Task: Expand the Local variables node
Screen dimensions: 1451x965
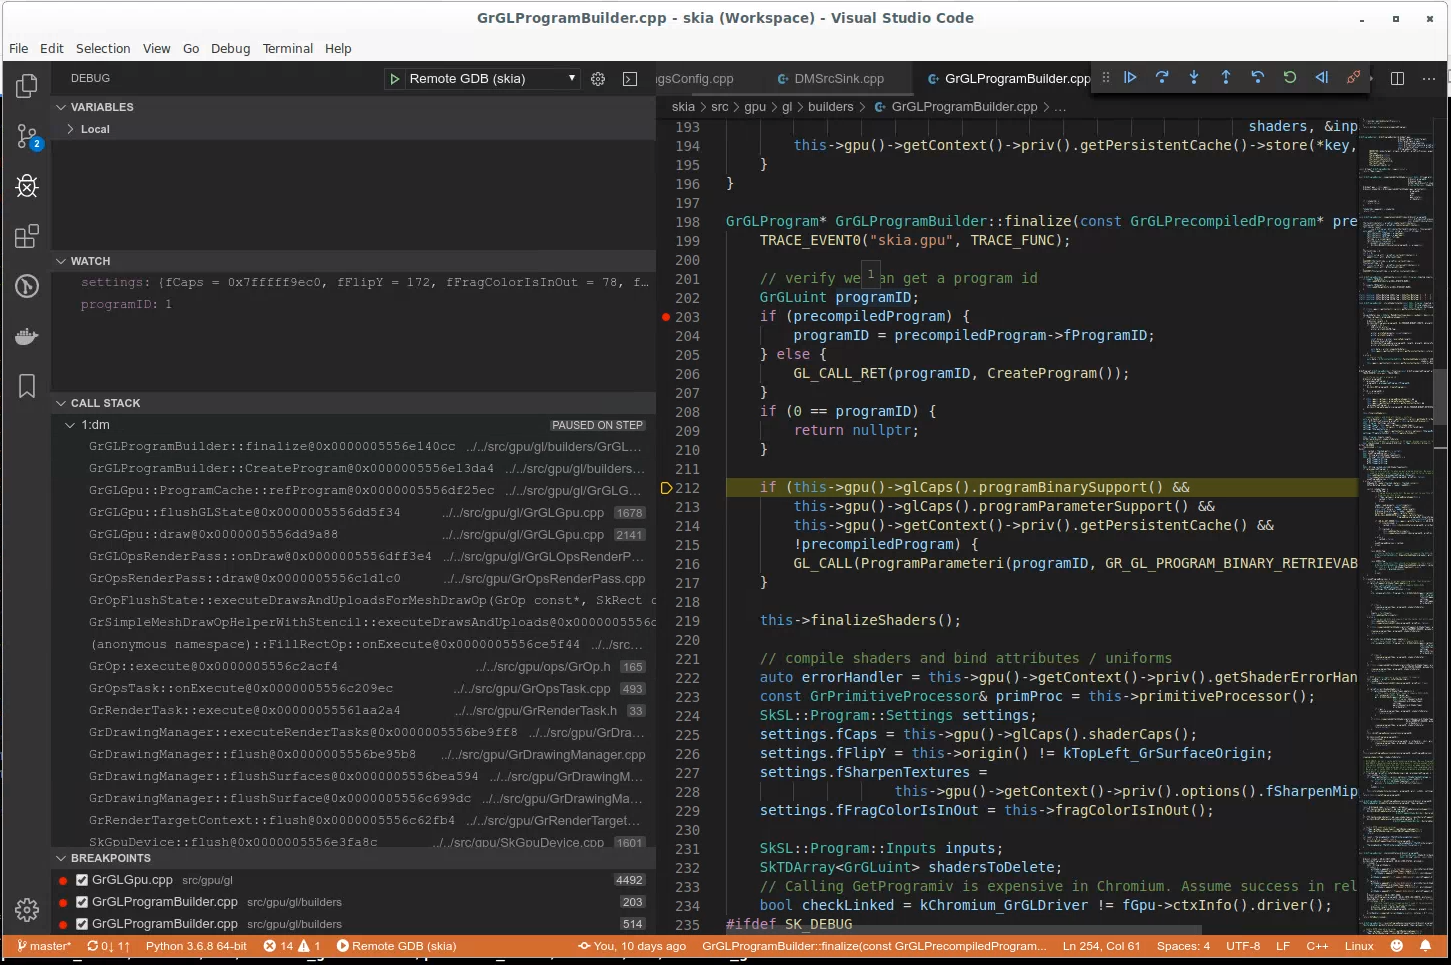Action: 71,129
